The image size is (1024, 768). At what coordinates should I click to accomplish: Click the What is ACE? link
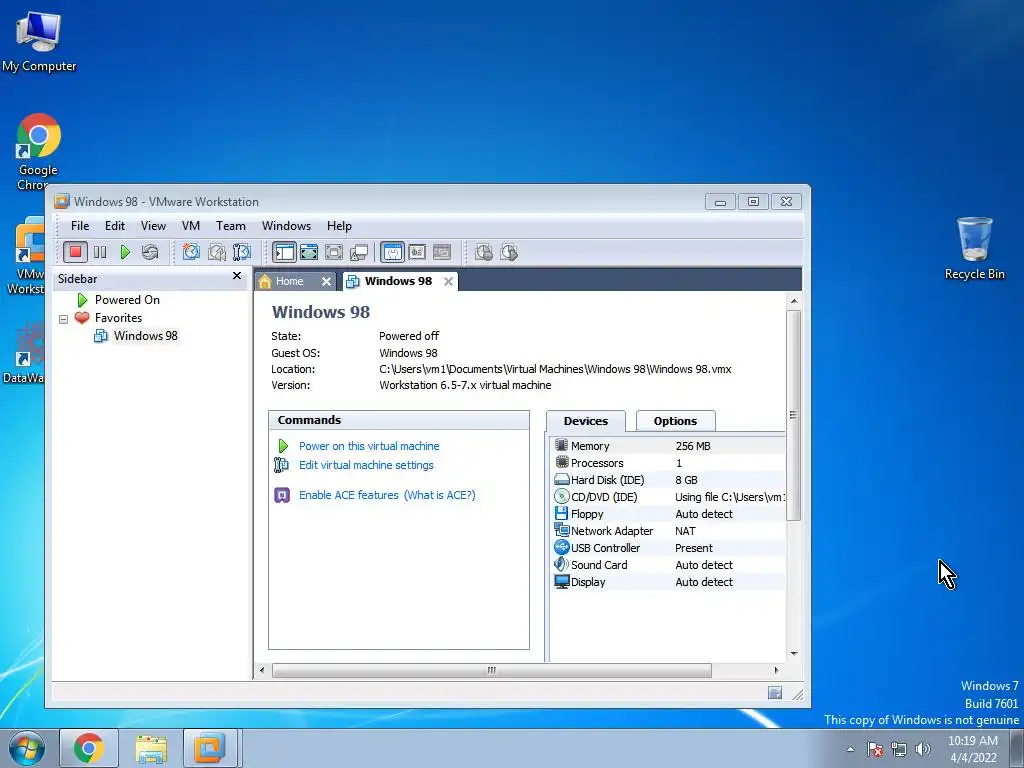click(440, 495)
